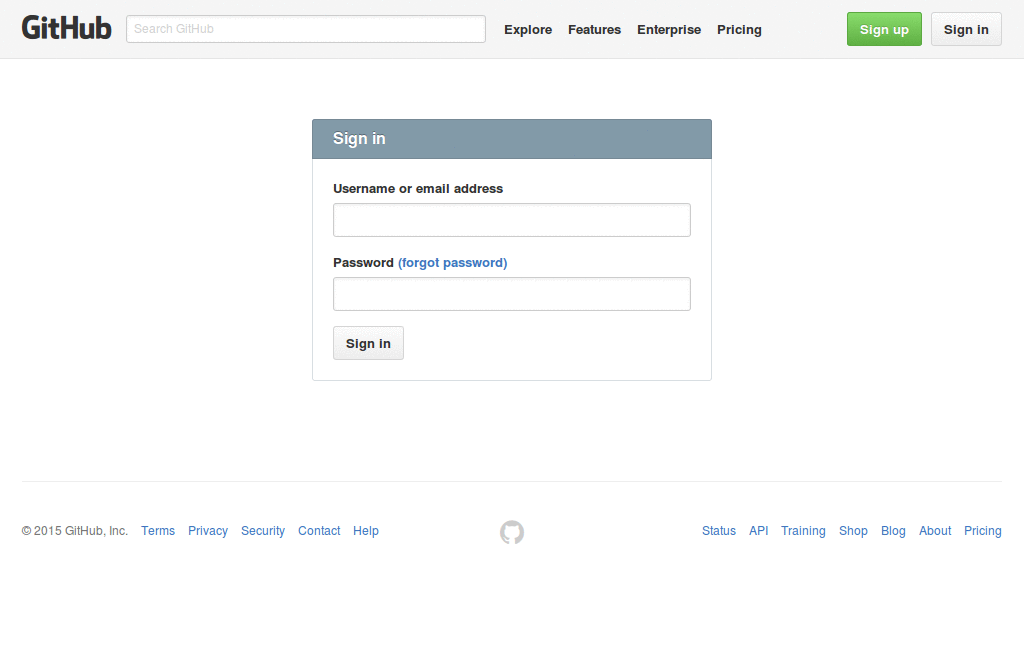Click the Sign in button in the header
The image size is (1024, 645).
tap(965, 29)
